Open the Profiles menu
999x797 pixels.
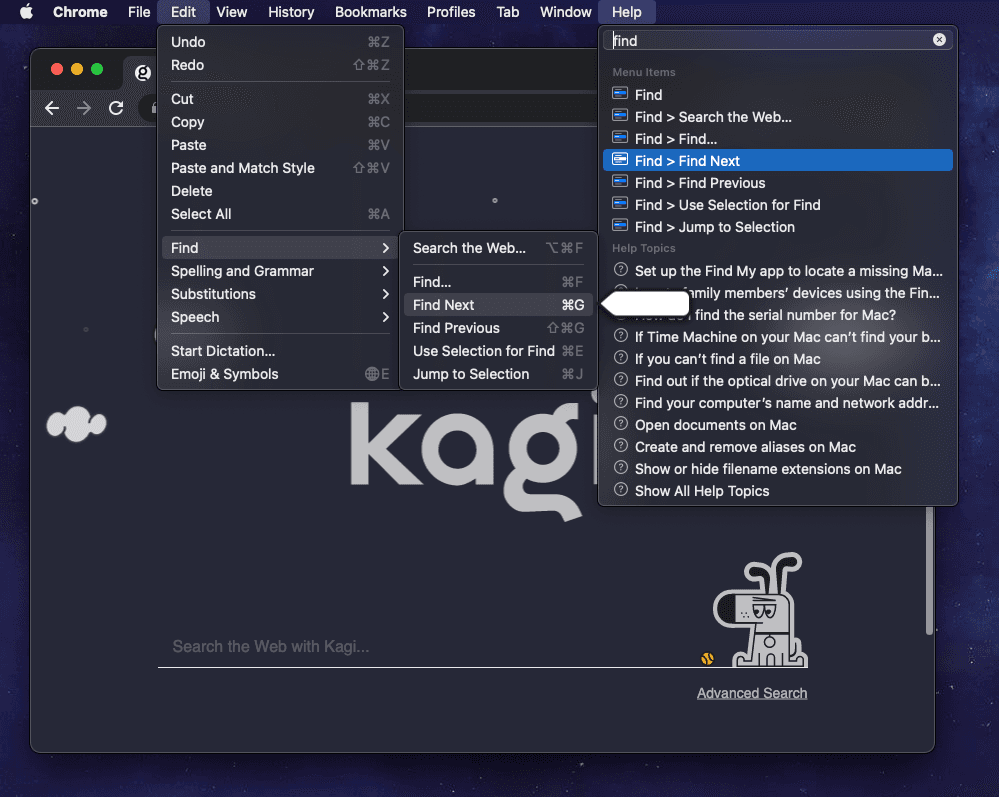(x=451, y=12)
